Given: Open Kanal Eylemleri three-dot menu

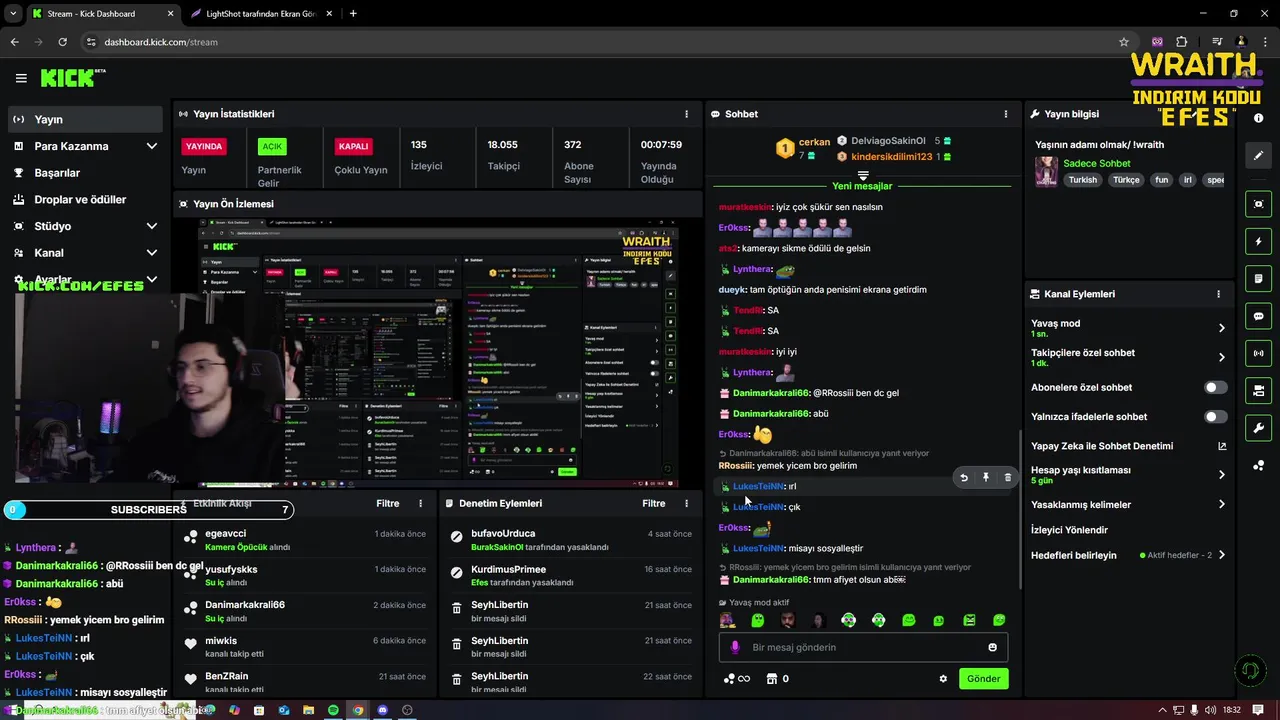Looking at the screenshot, I should point(1218,294).
